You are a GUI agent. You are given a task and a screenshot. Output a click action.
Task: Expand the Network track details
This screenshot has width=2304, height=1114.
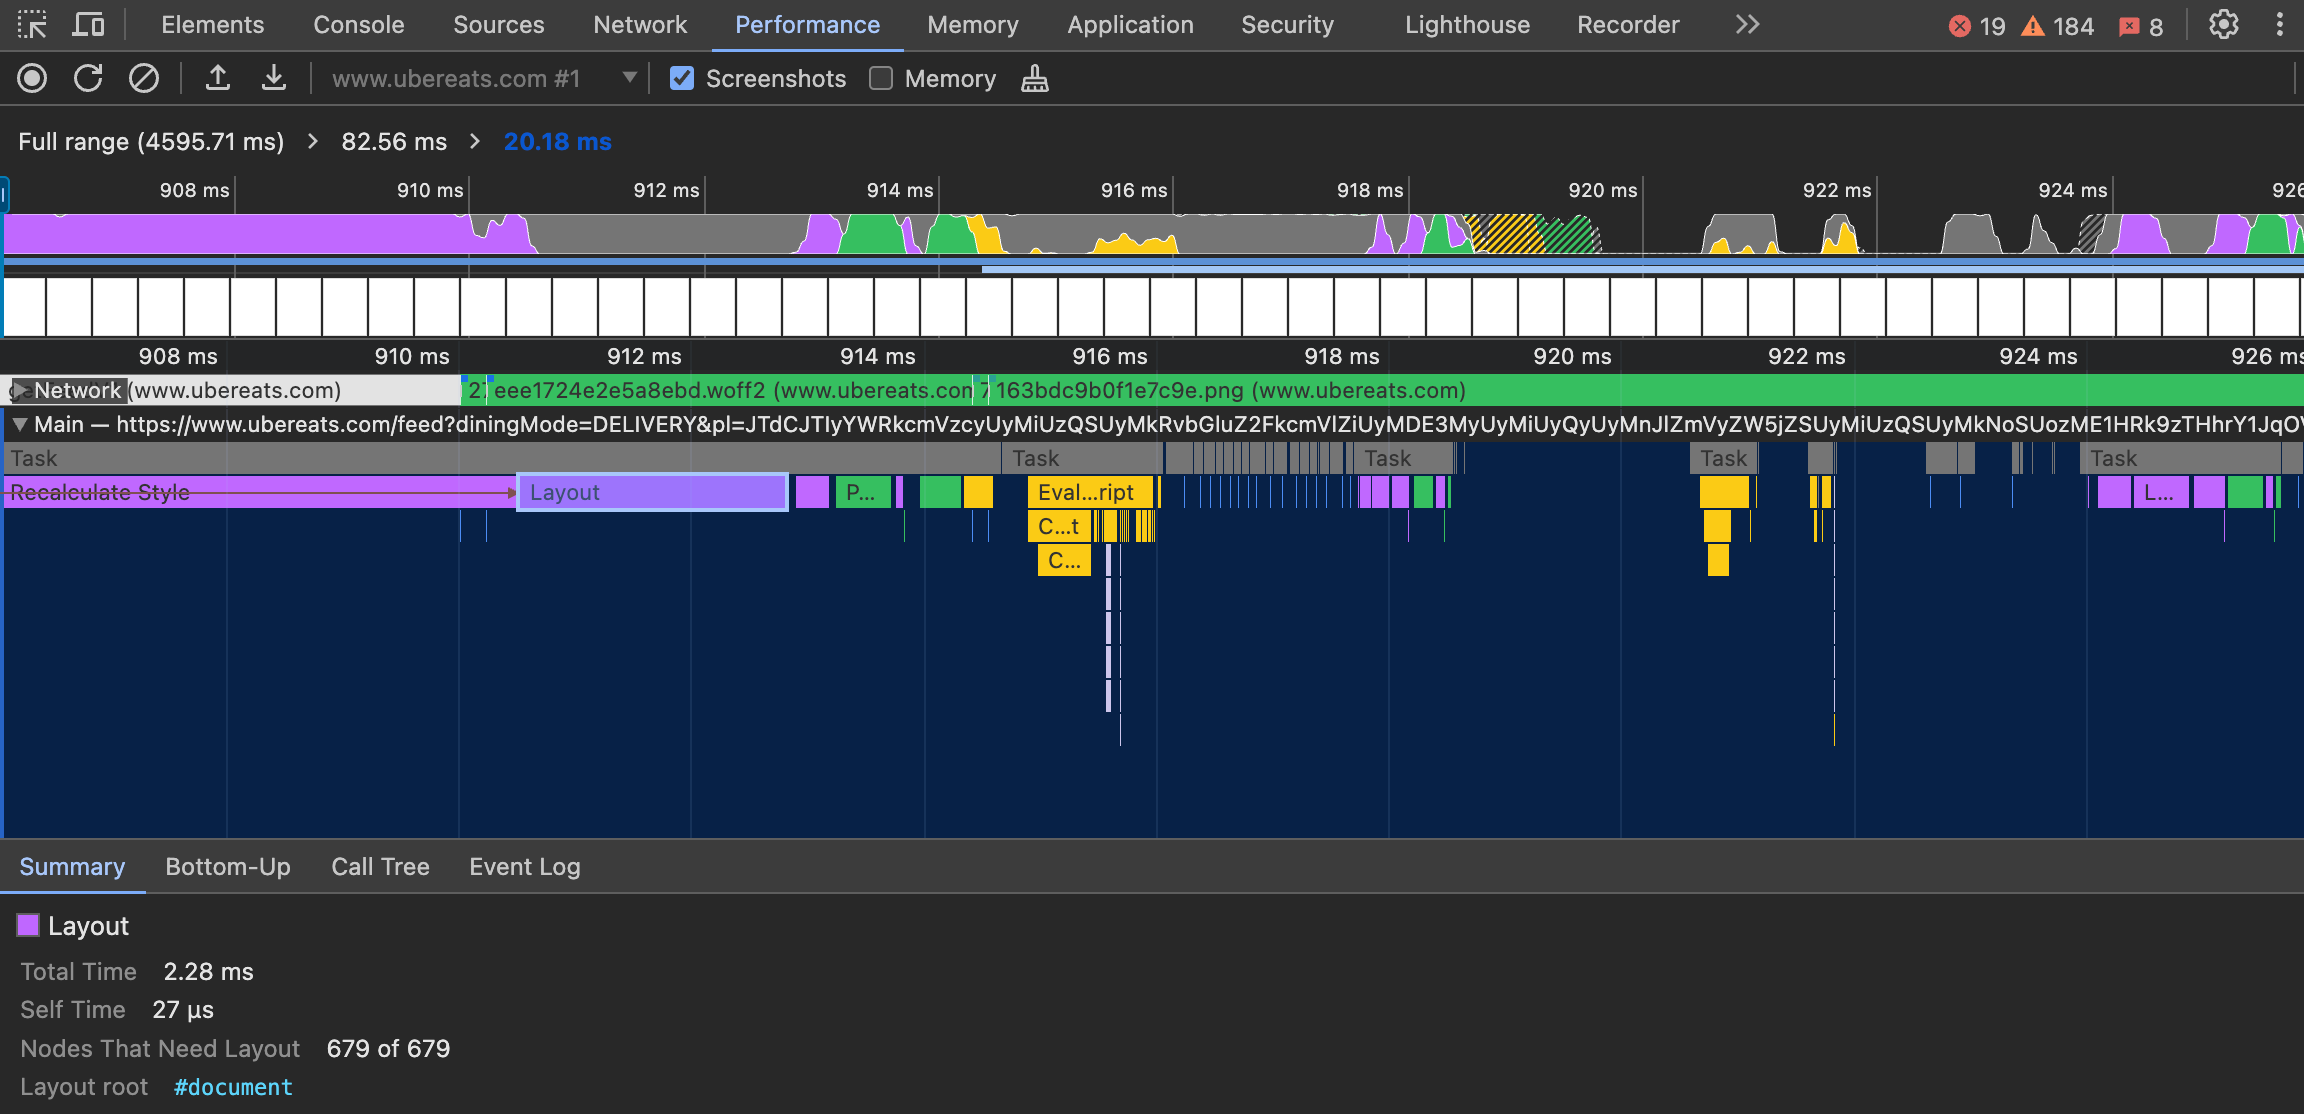coord(20,390)
